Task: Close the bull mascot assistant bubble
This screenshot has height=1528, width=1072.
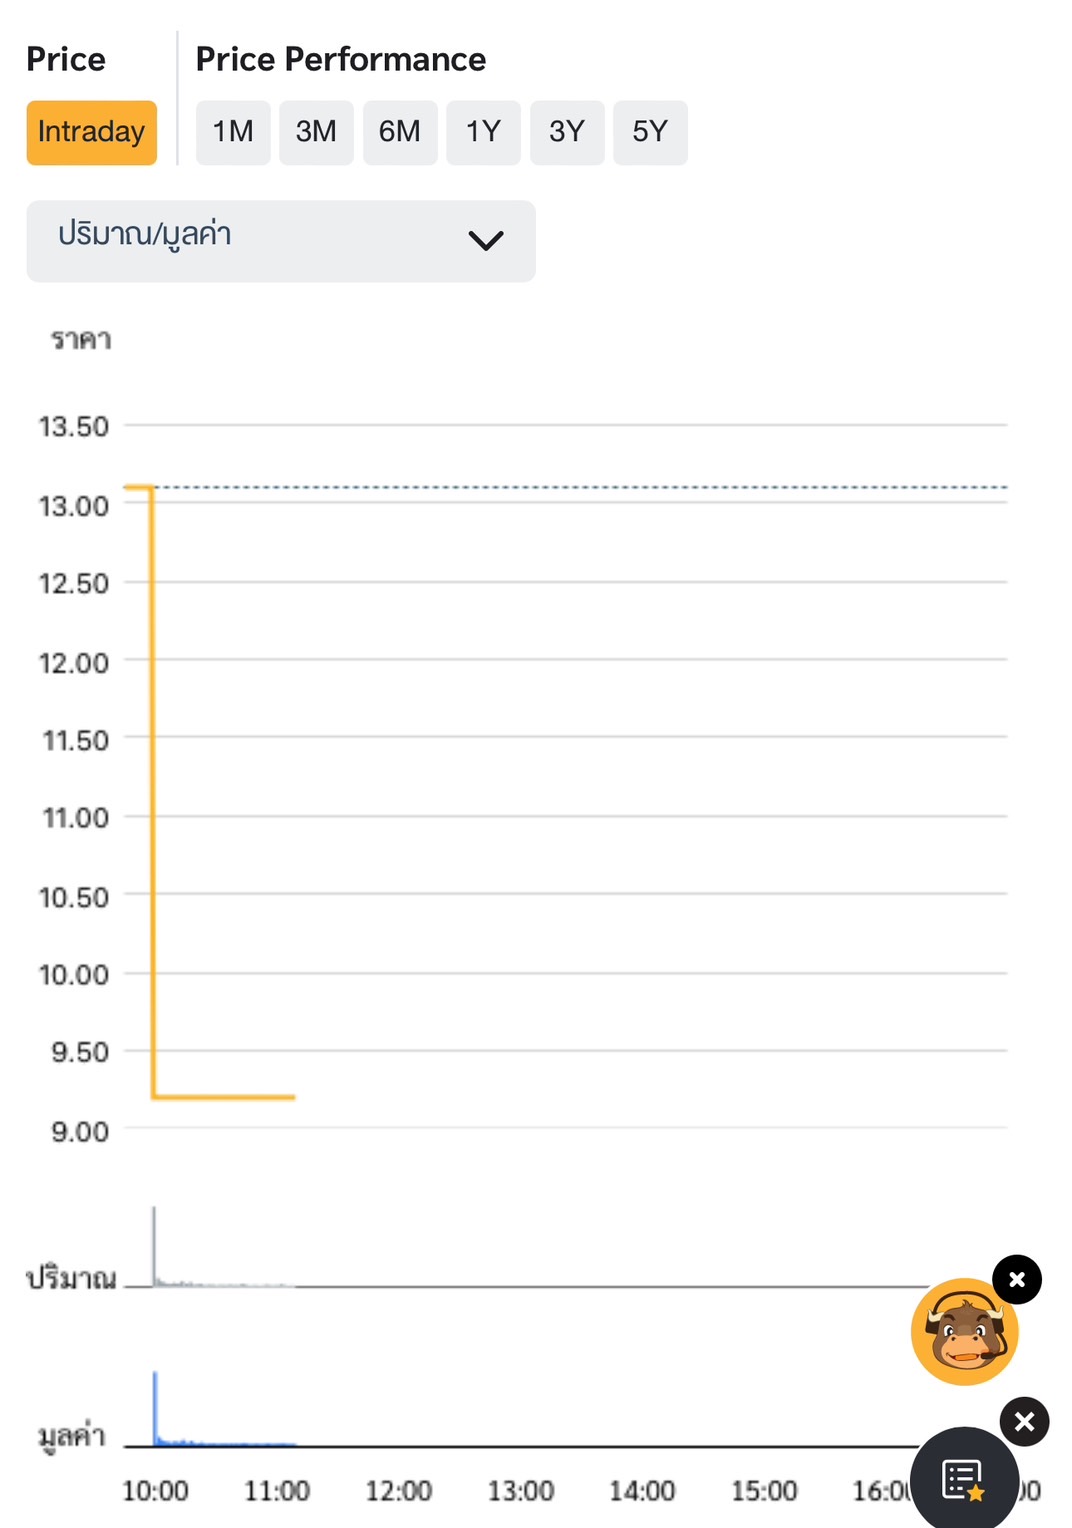Action: point(1017,1279)
